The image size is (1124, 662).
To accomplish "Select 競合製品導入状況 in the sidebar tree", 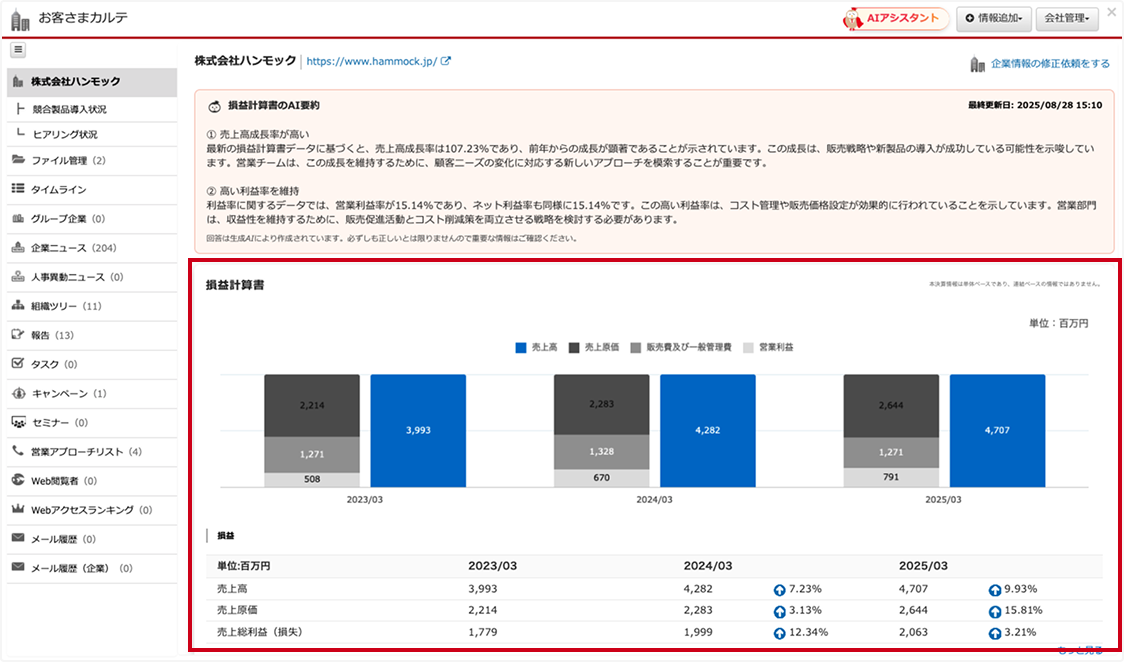I will click(69, 109).
